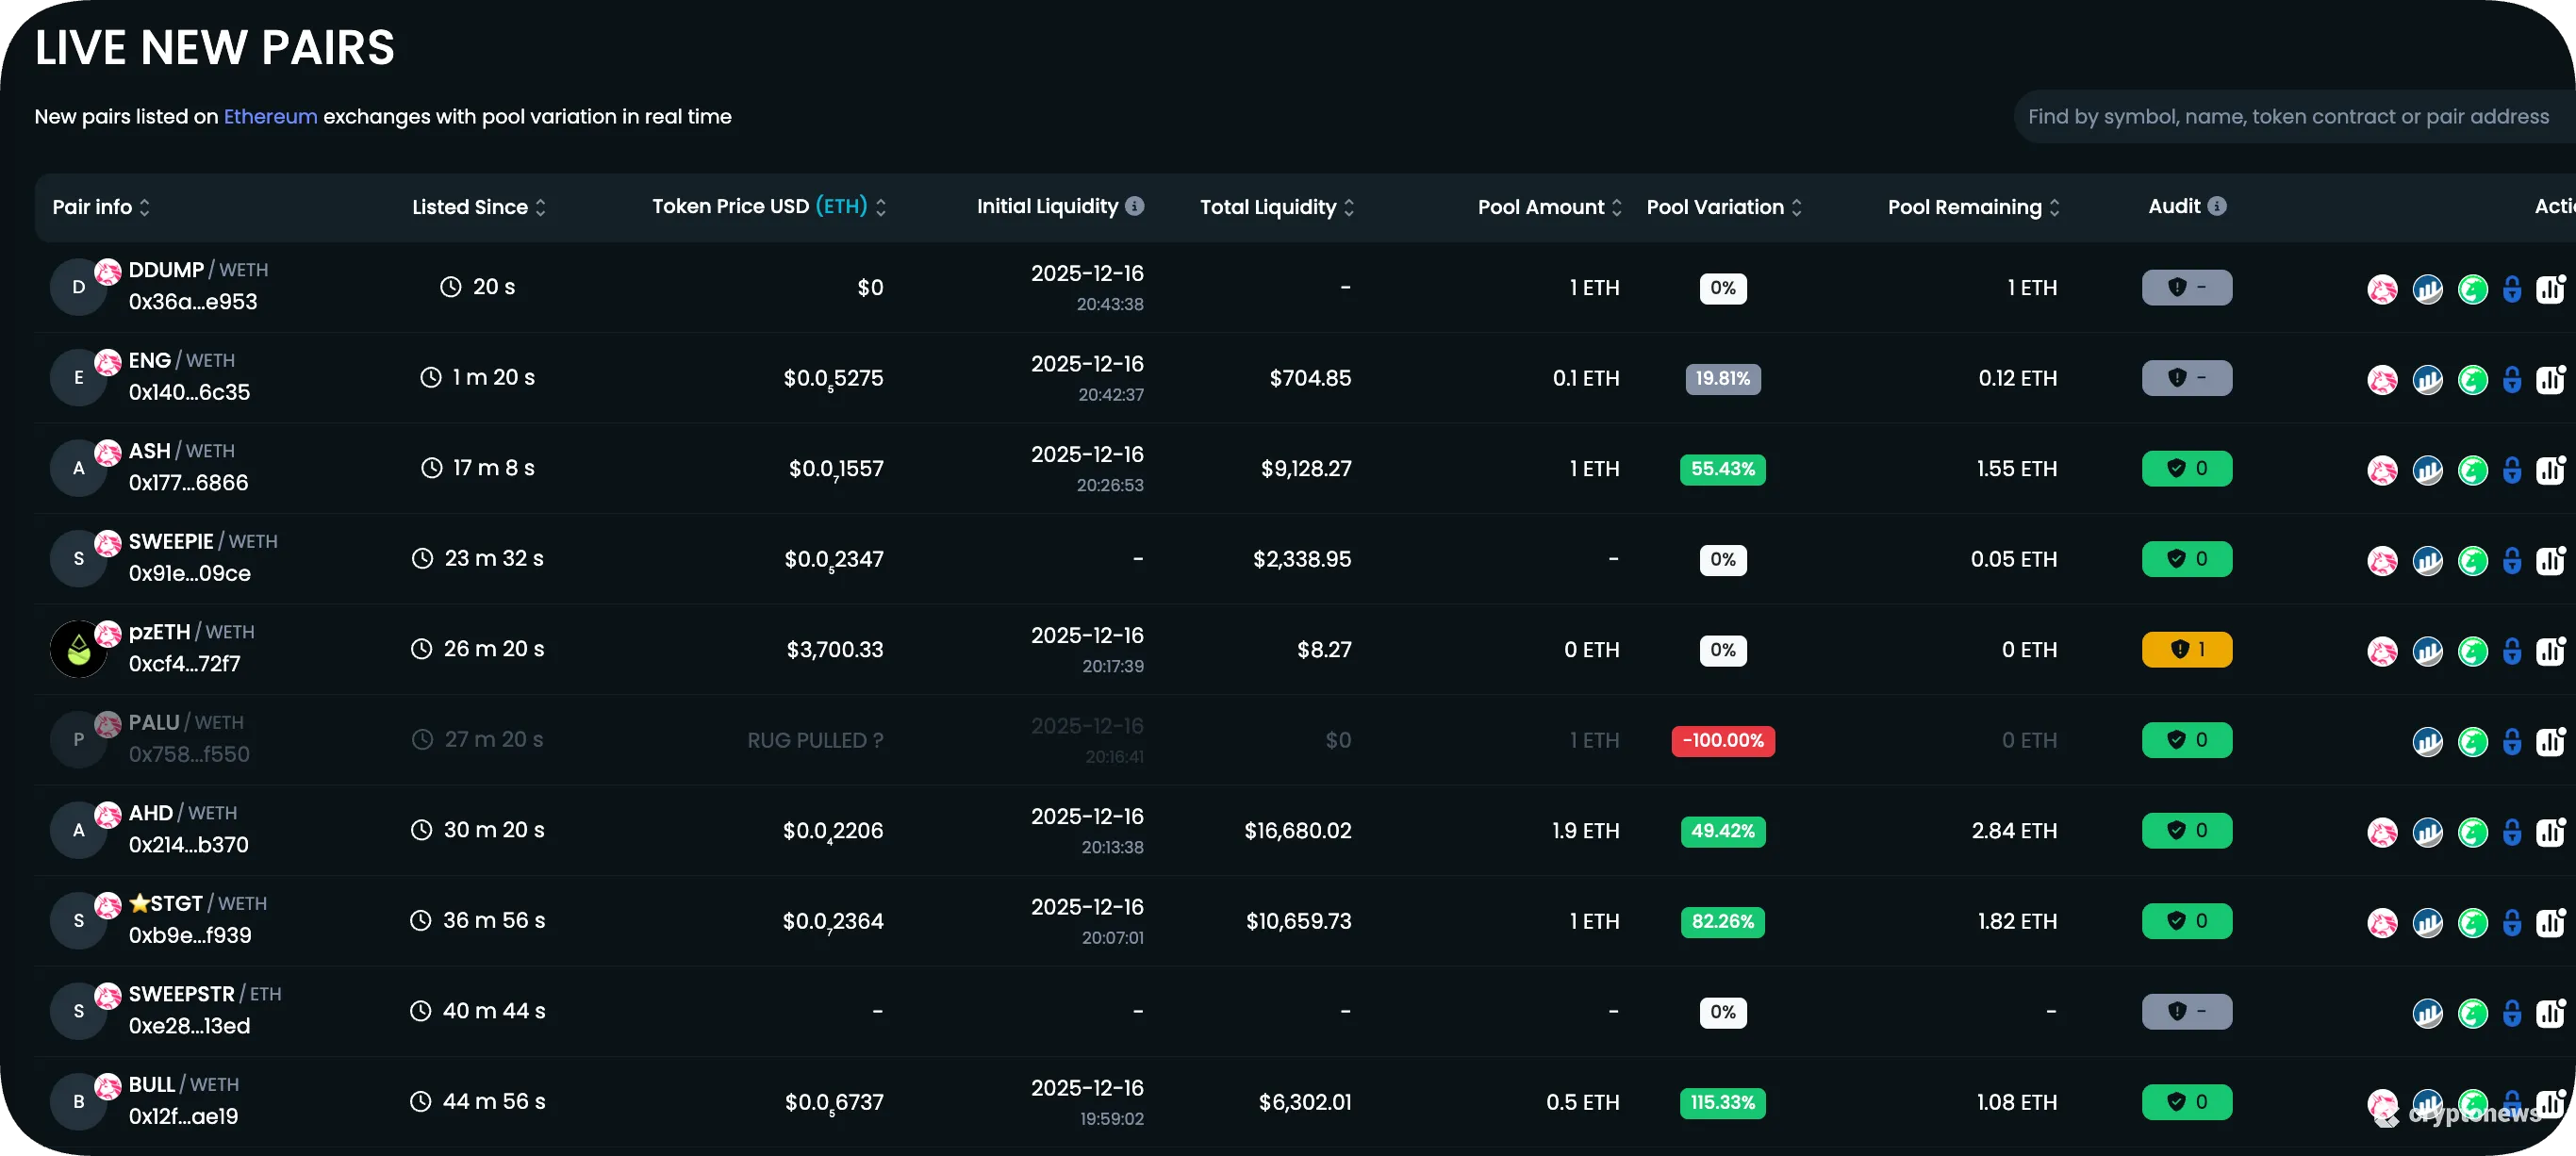Click the search field for pair address
Image resolution: width=2576 pixels, height=1156 pixels.
tap(2293, 117)
